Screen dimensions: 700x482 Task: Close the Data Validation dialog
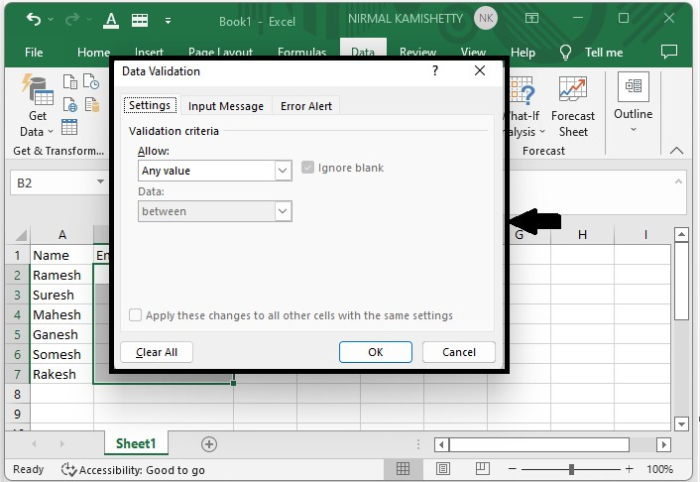tap(480, 71)
